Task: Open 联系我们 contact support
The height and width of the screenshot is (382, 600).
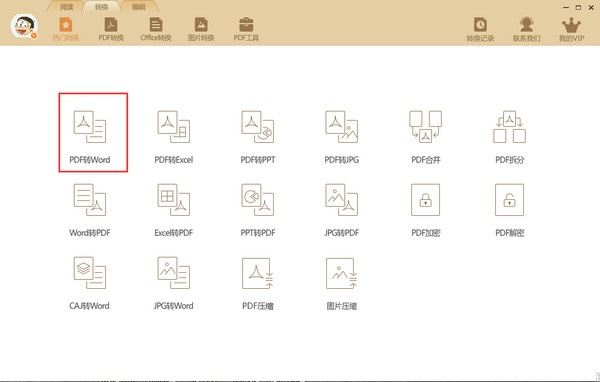Action: pos(527,29)
